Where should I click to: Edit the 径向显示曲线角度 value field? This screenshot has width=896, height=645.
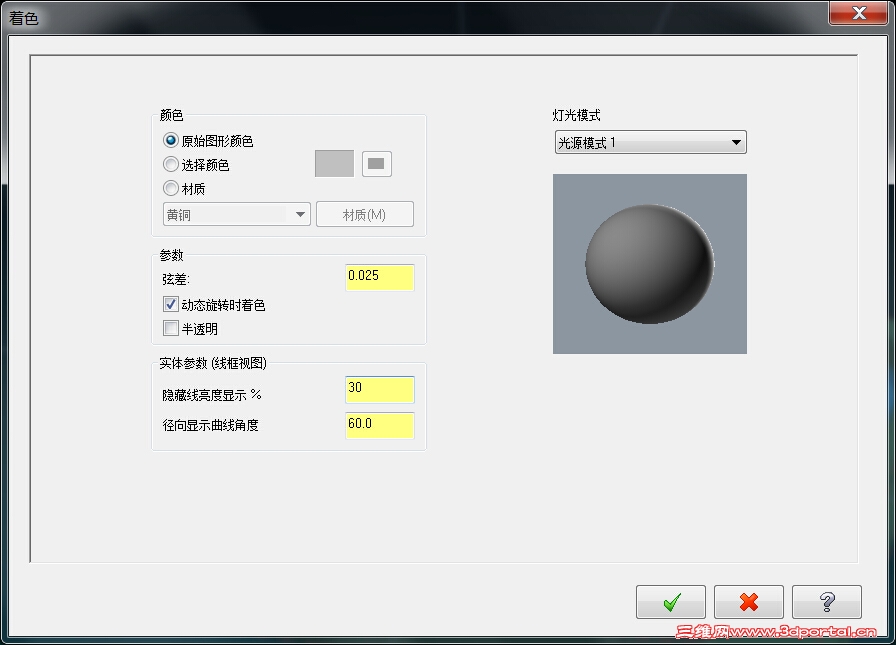379,426
